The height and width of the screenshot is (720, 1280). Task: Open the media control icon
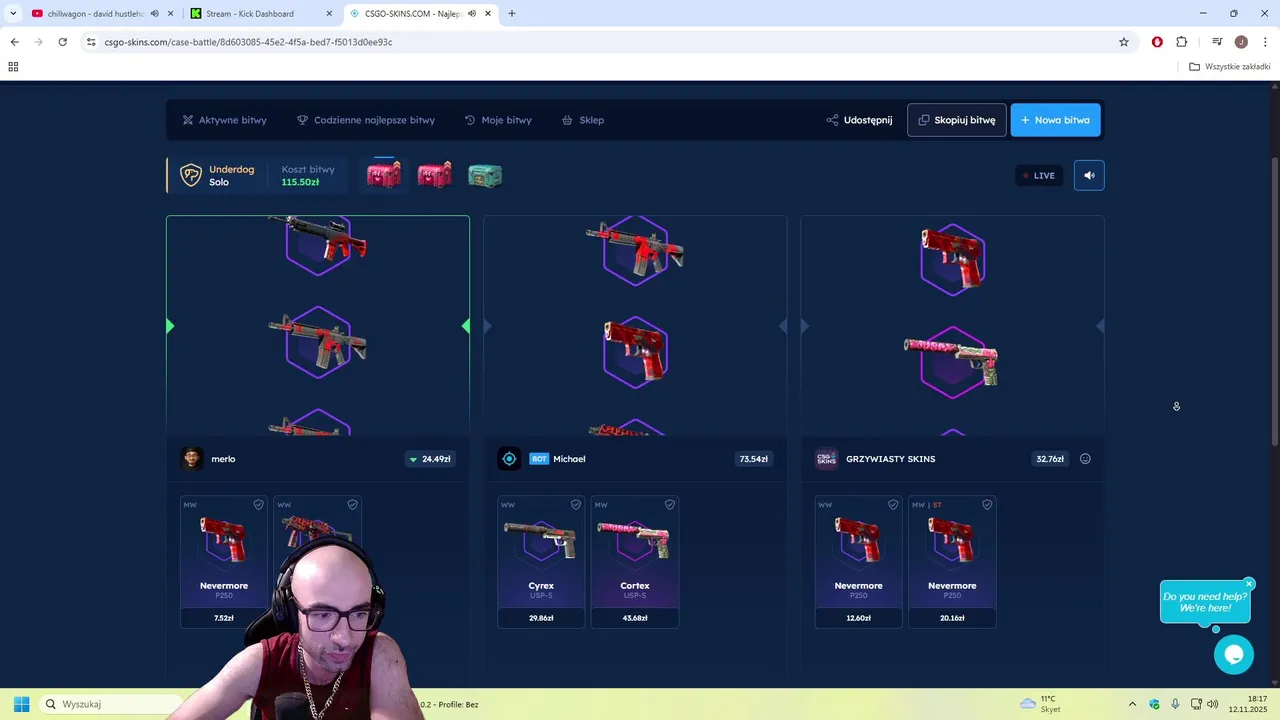(1217, 42)
